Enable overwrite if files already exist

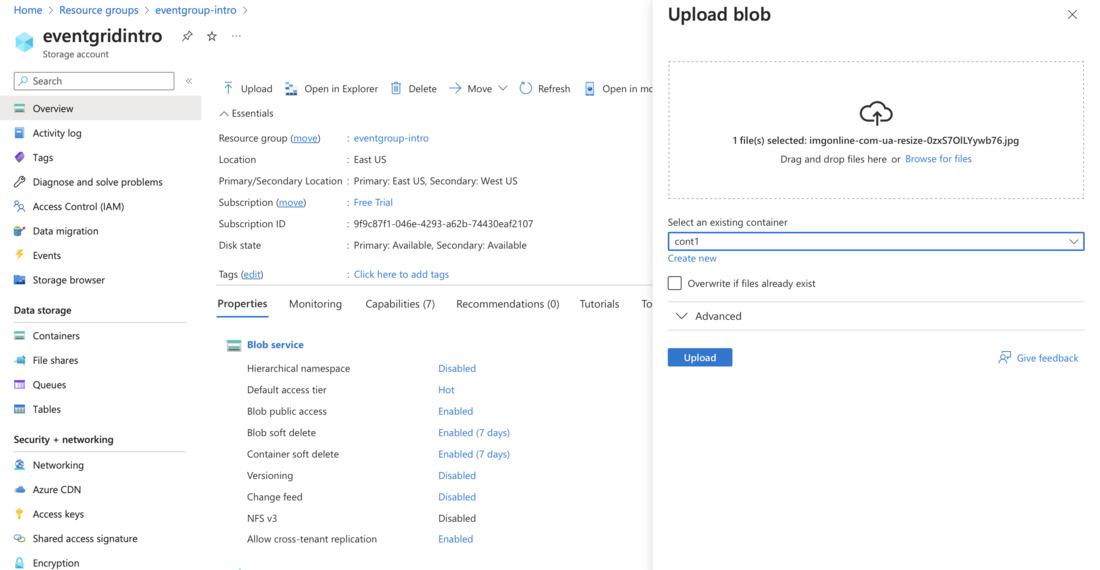click(x=675, y=283)
